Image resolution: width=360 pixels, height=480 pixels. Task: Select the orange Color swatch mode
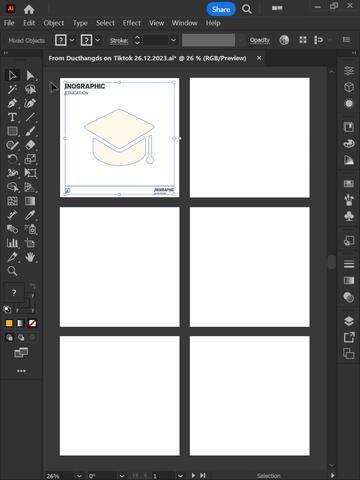pos(9,323)
